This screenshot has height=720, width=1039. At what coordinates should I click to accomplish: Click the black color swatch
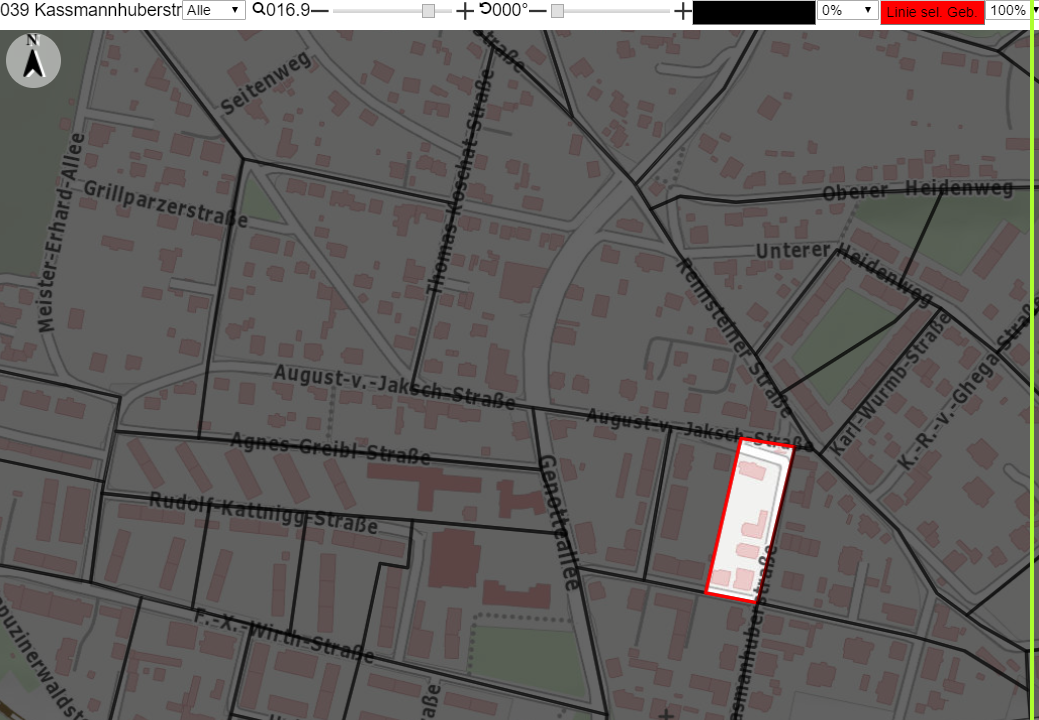tap(753, 13)
